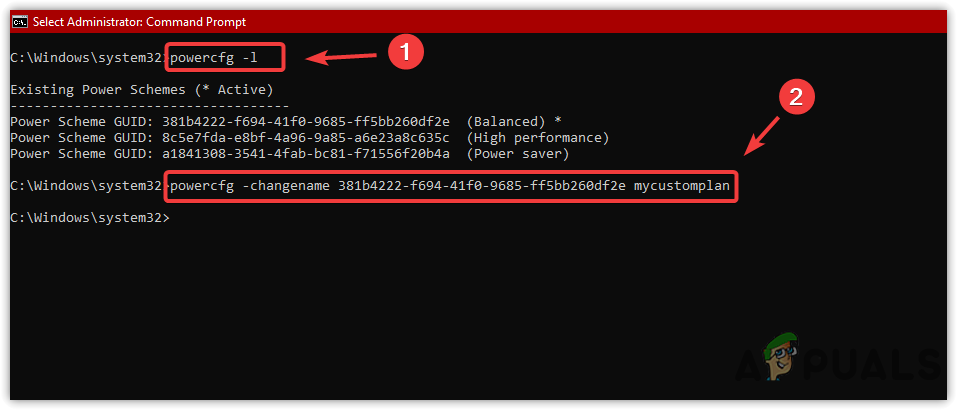Click the High performance scheme GUID 8c5e7fda
This screenshot has height=410, width=957.
pos(304,137)
